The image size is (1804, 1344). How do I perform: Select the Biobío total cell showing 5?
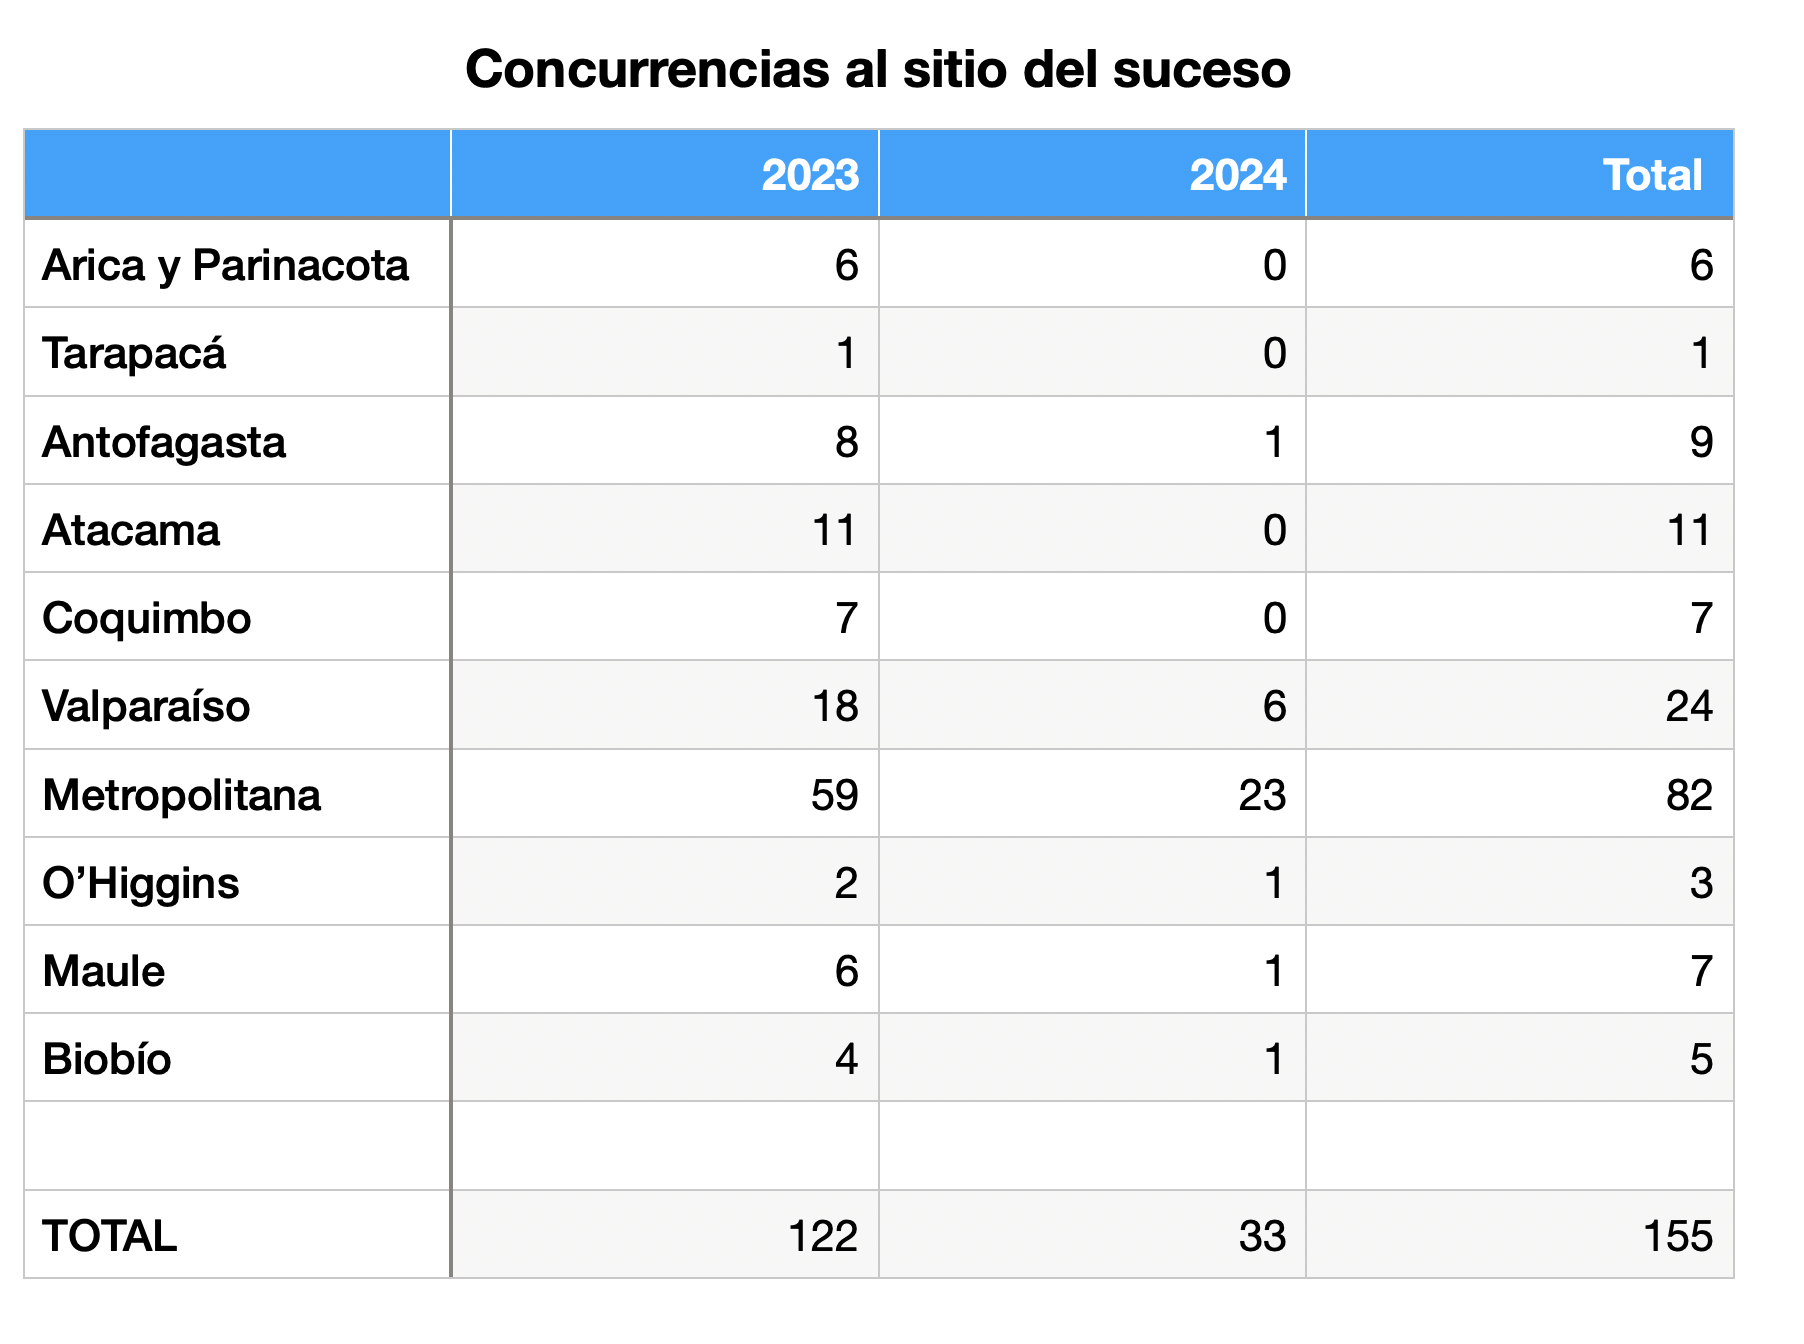[1520, 1058]
